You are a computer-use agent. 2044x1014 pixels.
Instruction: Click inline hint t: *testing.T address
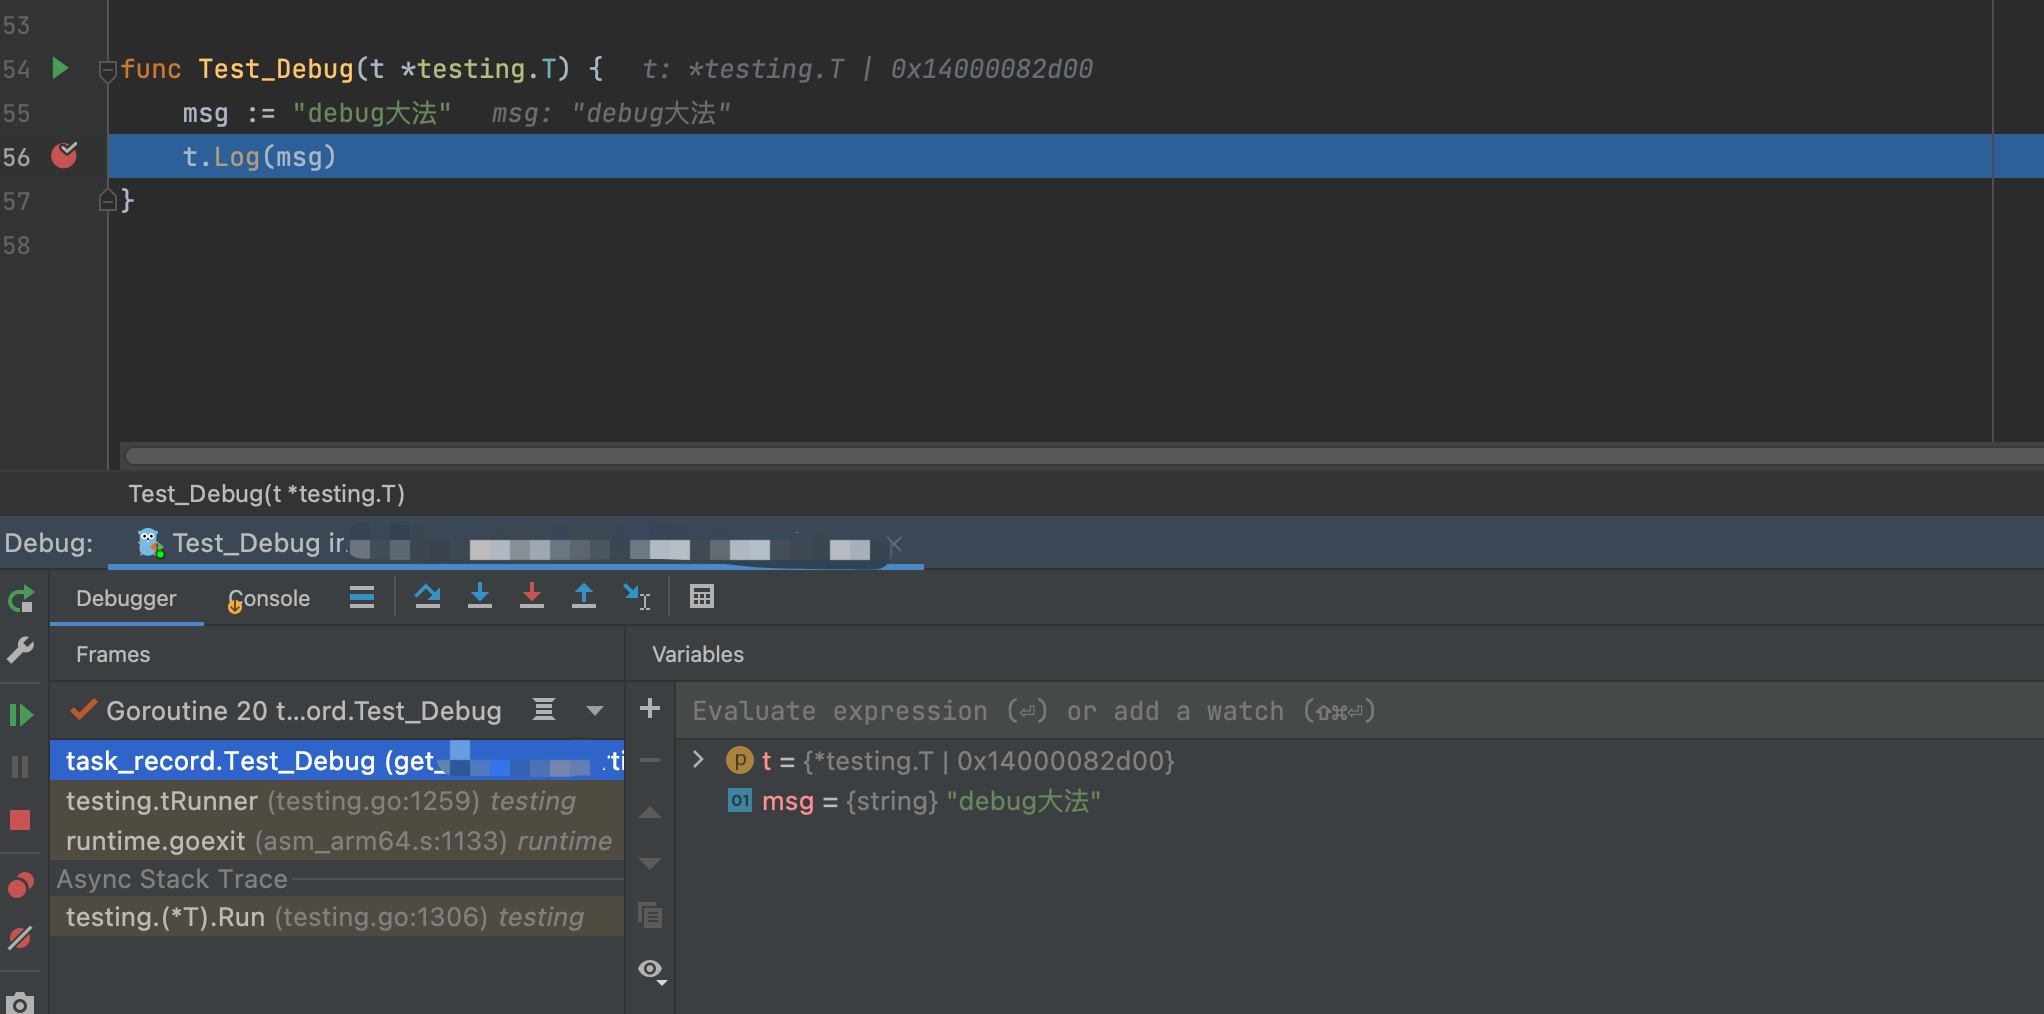pyautogui.click(x=867, y=69)
